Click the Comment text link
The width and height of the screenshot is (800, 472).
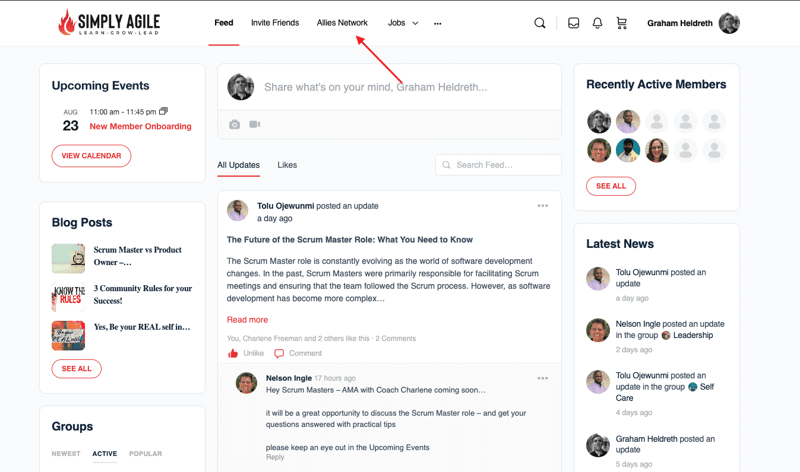tap(305, 353)
